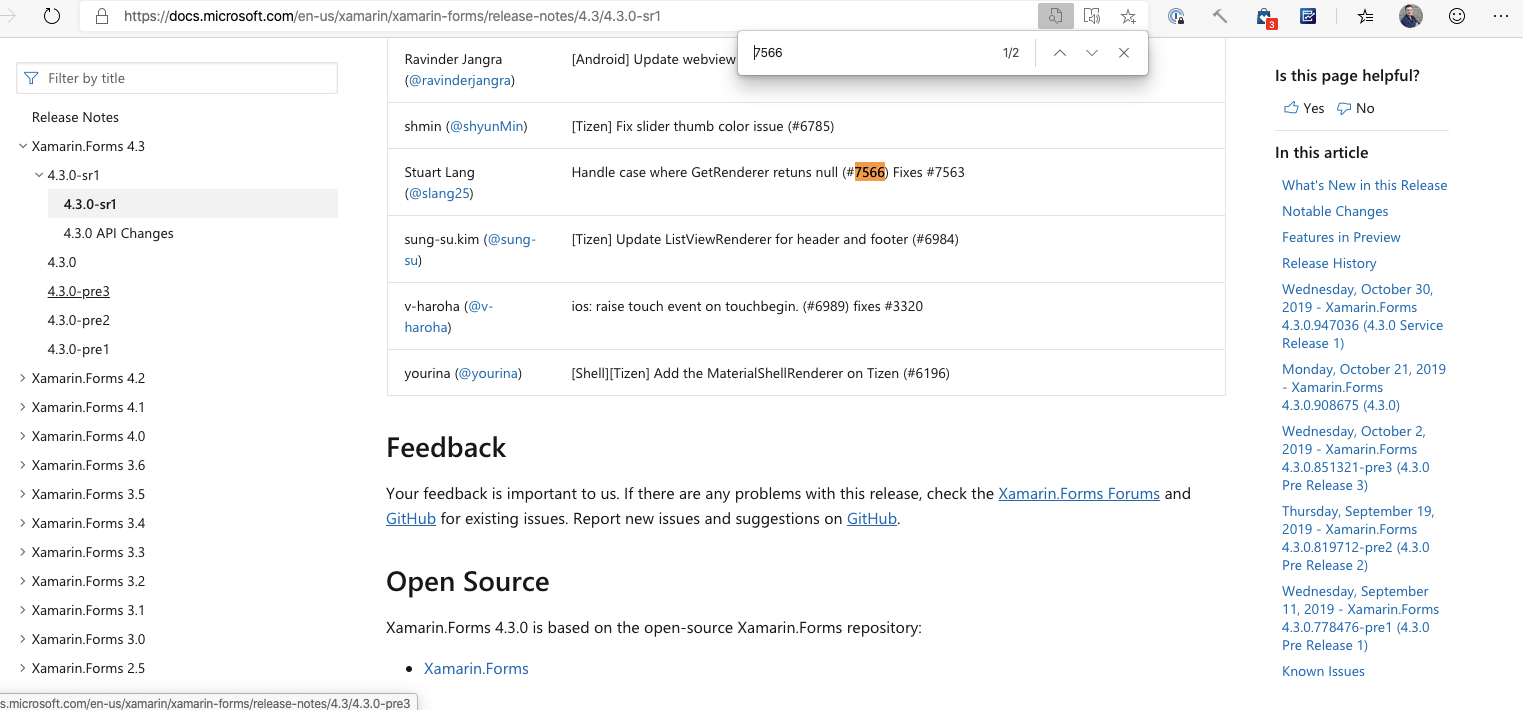The height and width of the screenshot is (710, 1523).
Task: Open @shyunMin profile link
Action: [x=486, y=126]
